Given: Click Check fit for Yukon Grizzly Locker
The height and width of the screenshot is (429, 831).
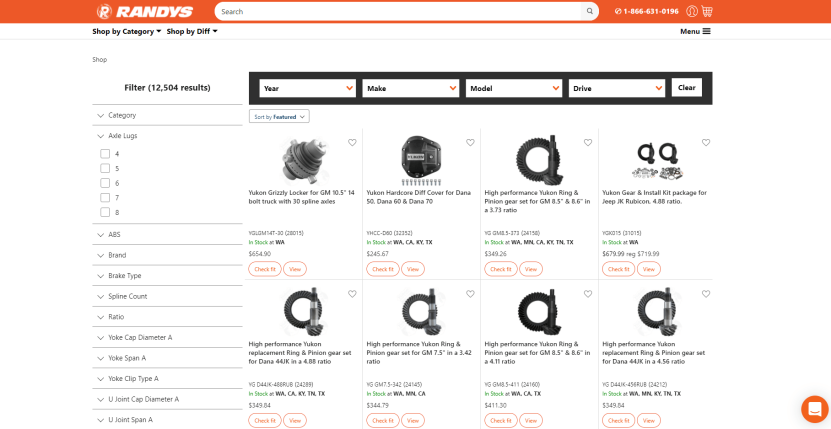Looking at the screenshot, I should coord(265,269).
